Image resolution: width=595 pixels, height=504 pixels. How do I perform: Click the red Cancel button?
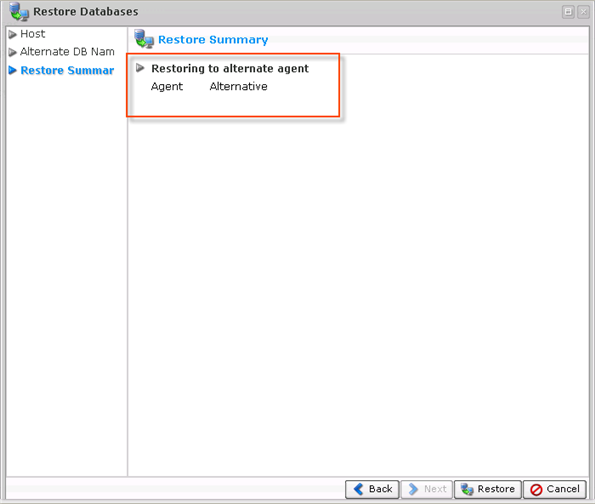[x=554, y=489]
